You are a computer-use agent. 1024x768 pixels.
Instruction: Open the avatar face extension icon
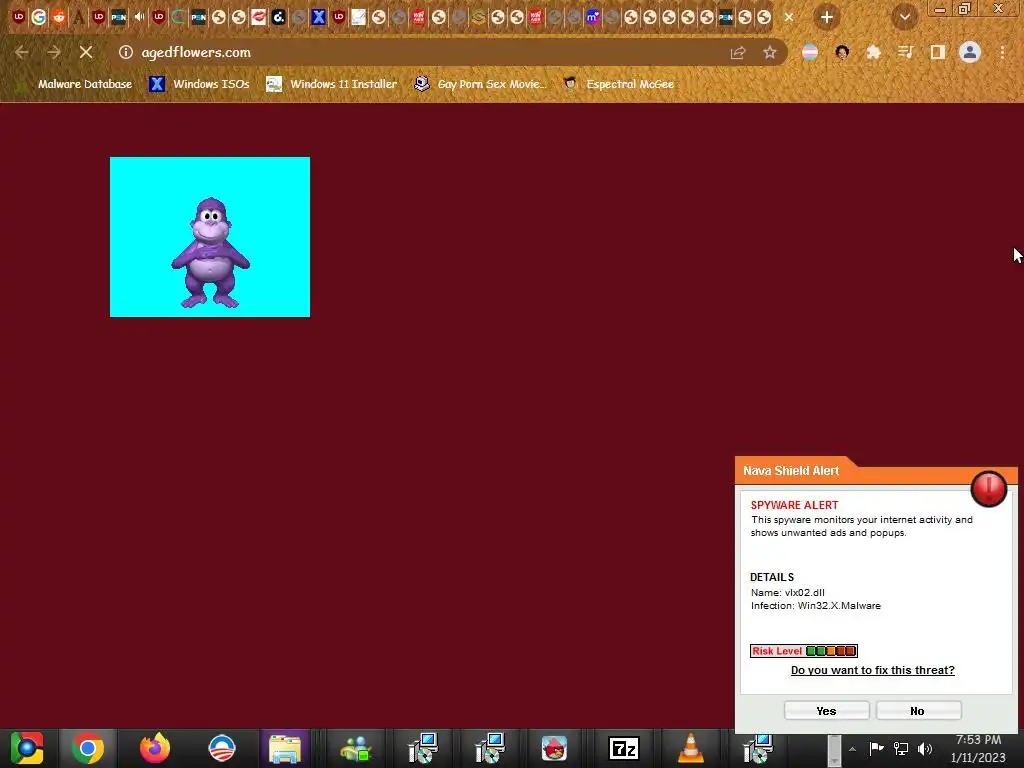point(842,52)
